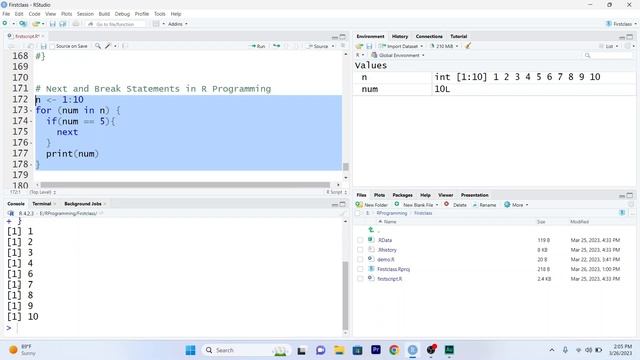
Task: Check the box next to .Rhistory
Action: pyautogui.click(x=360, y=250)
